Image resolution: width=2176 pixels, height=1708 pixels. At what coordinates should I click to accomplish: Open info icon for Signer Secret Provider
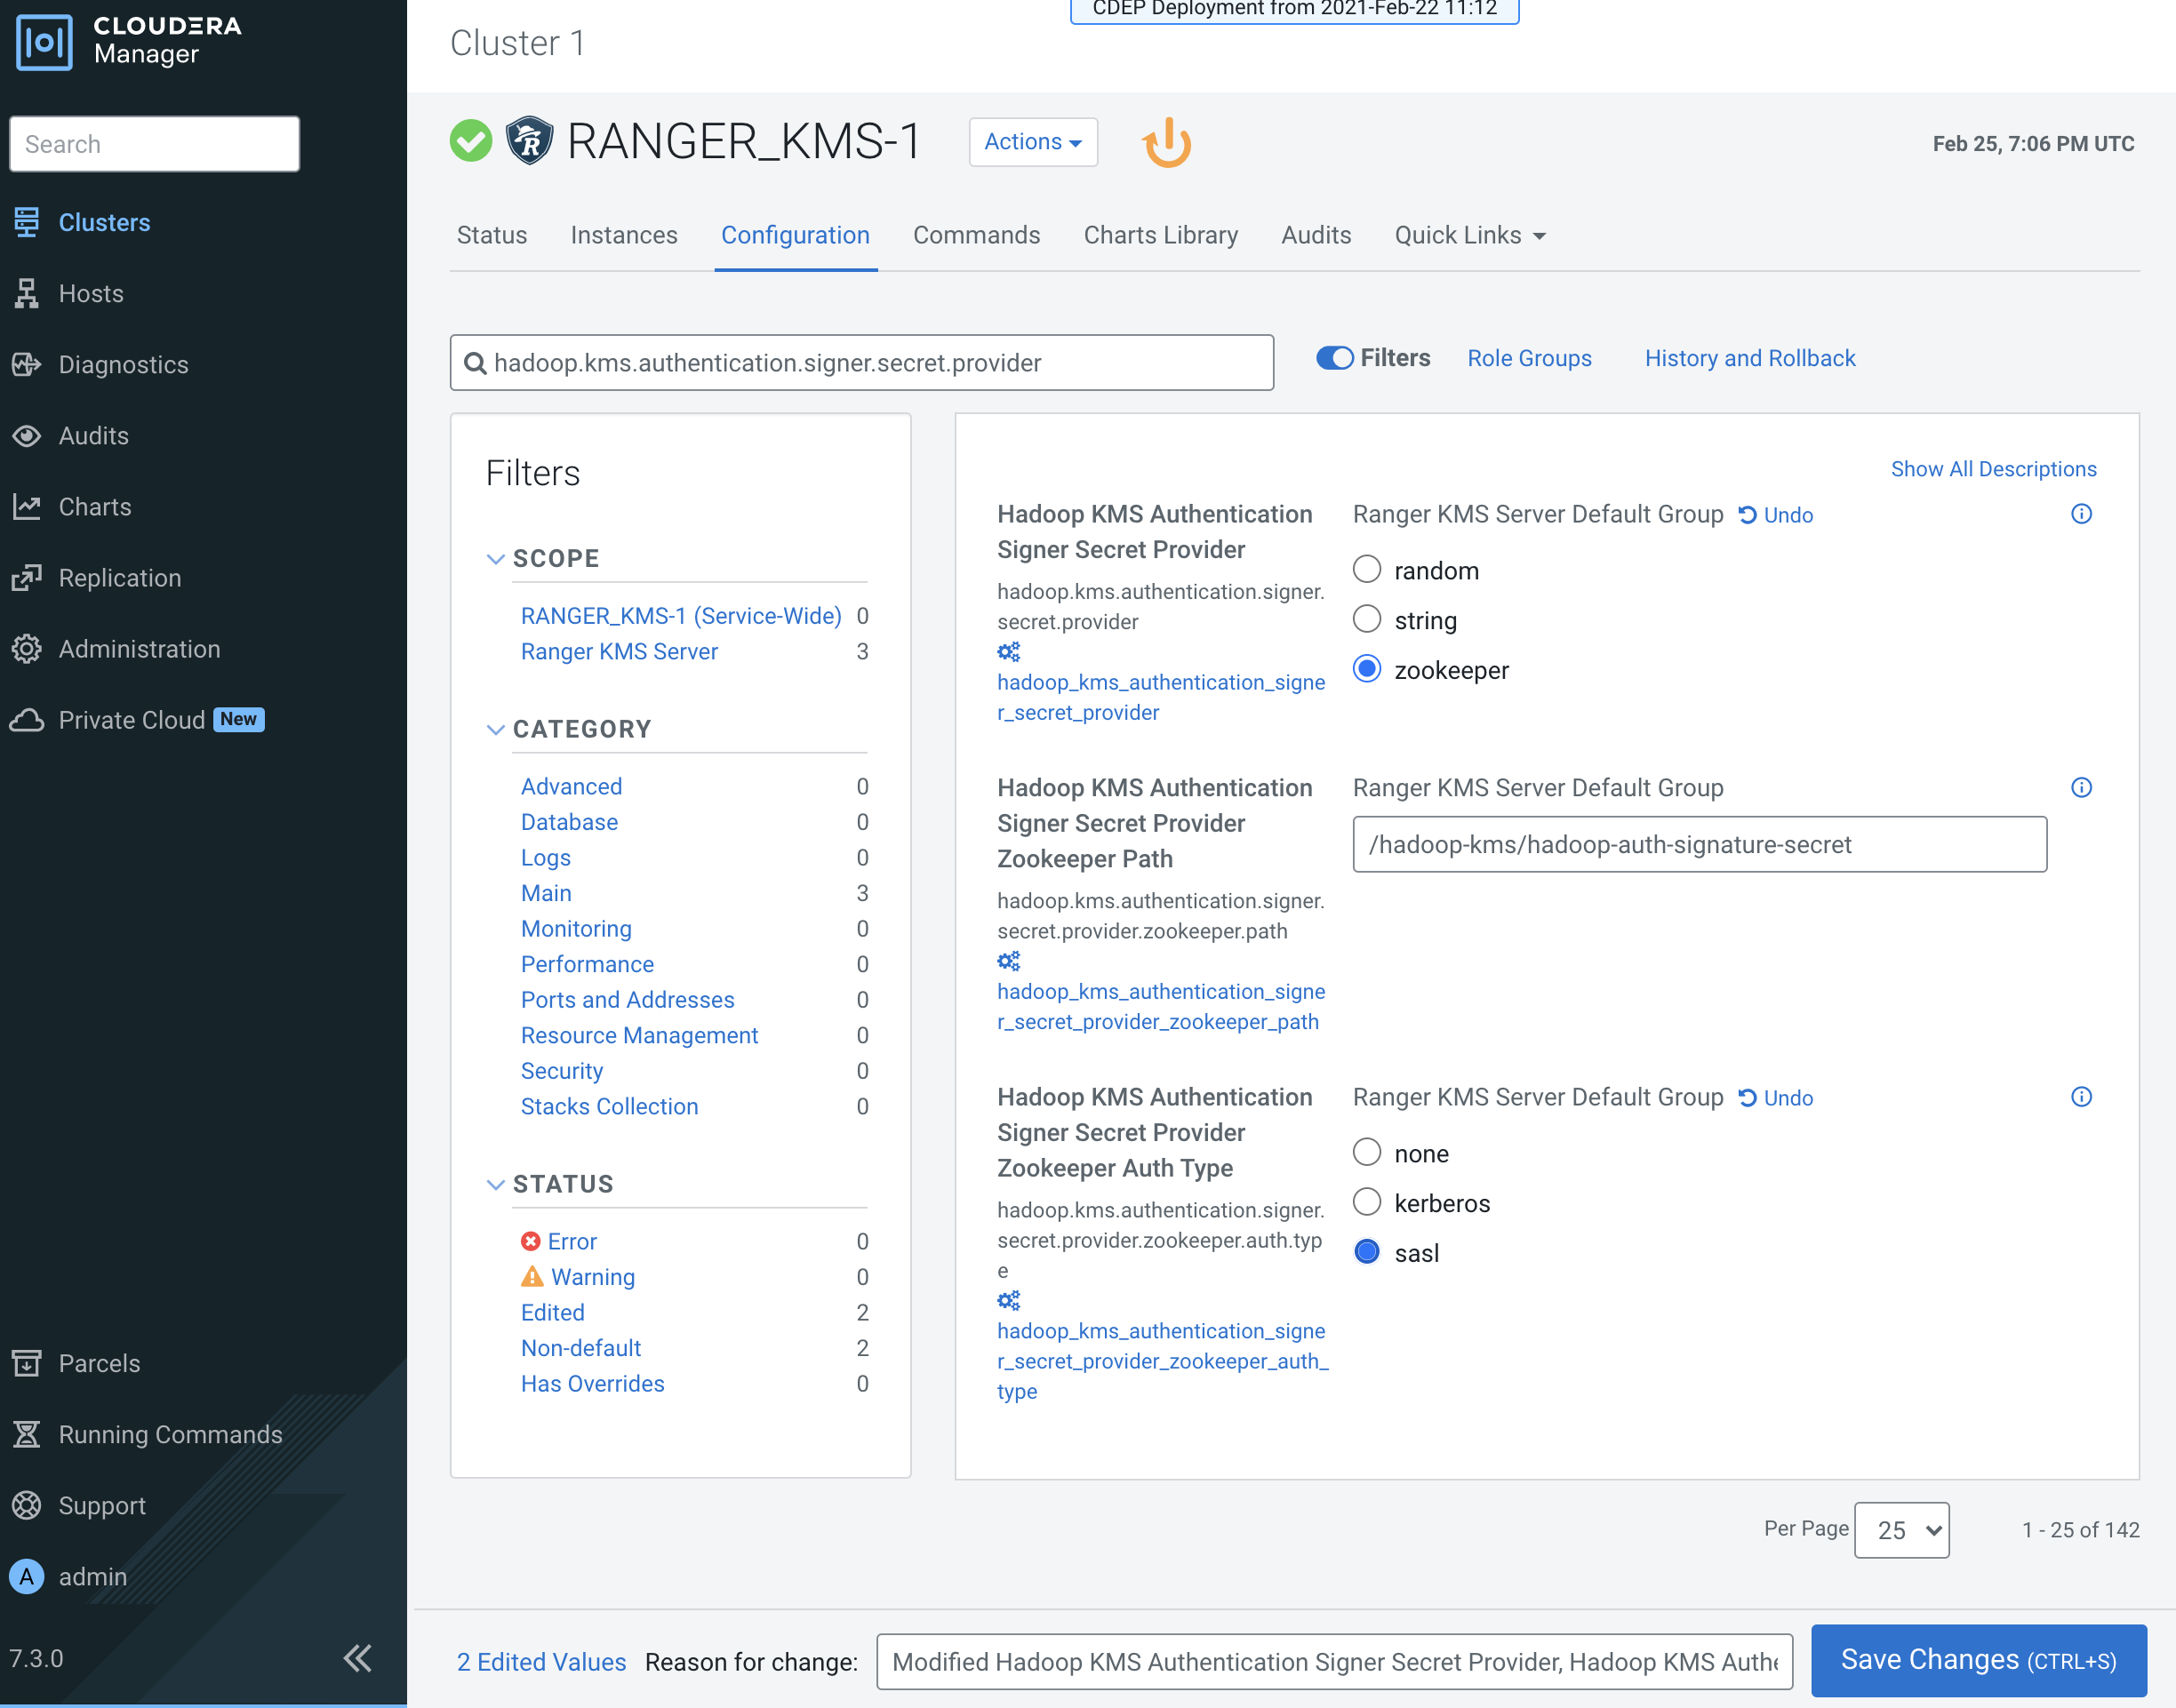pos(2081,514)
